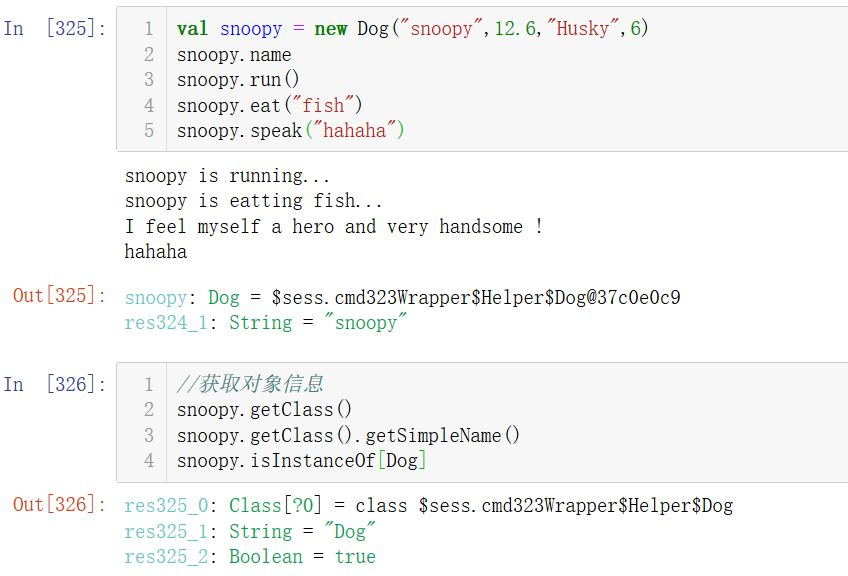Click the snoopy.eat("fish") line
Screen dimensions: 848x576
[x=269, y=105]
